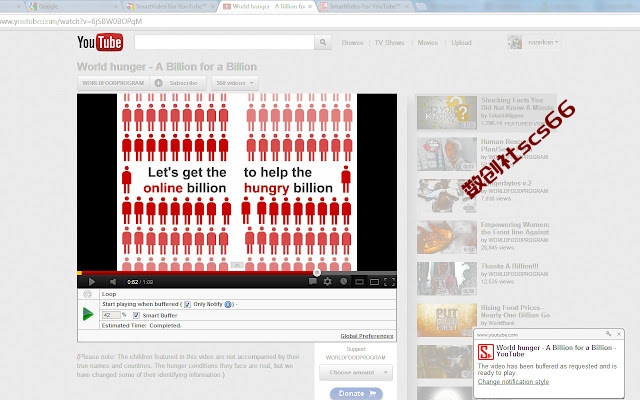Open player settings gear icon

327,282
